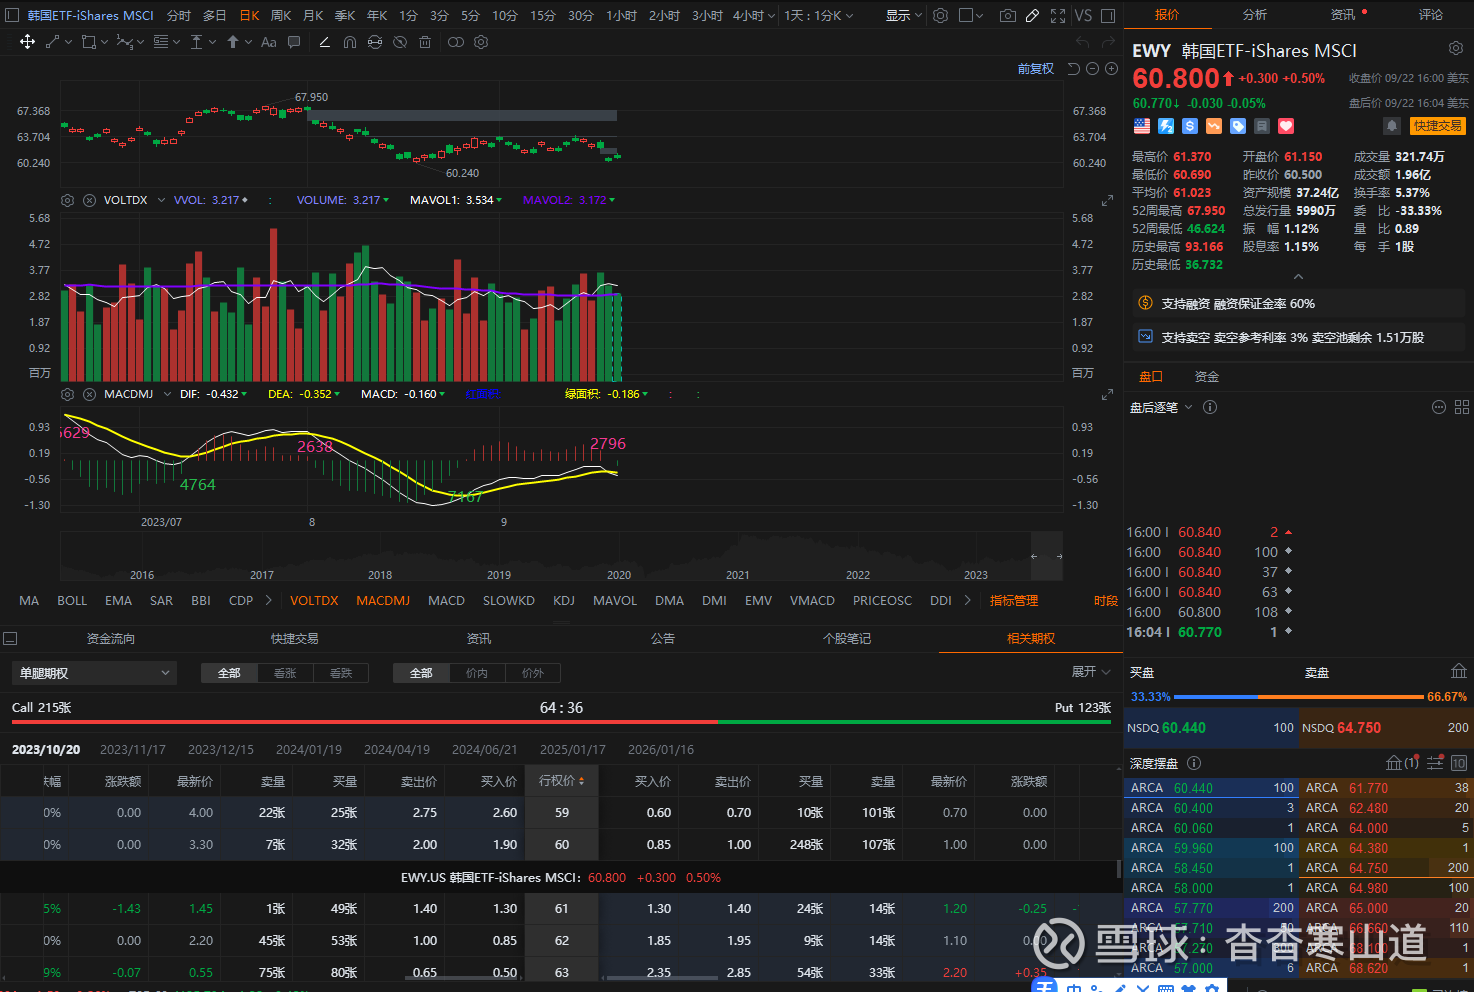Select the crosshair move cursor tool

27,42
